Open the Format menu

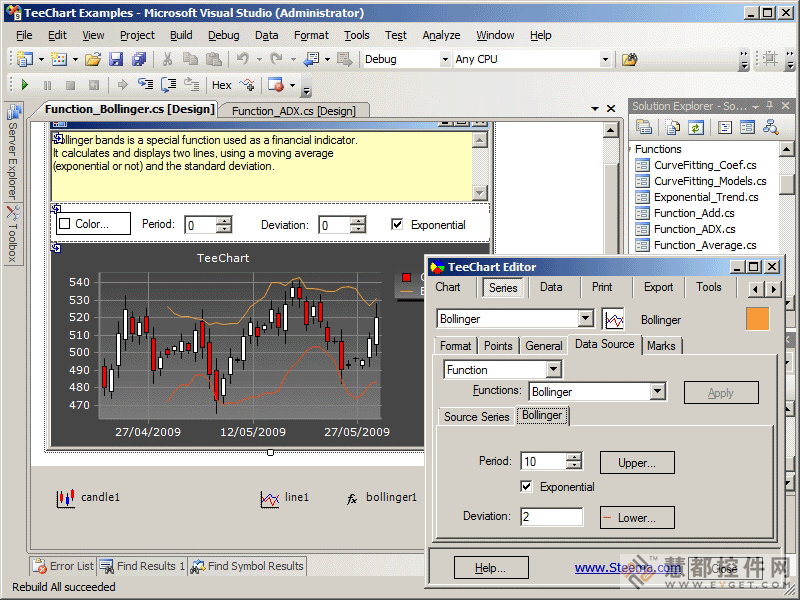(x=311, y=35)
